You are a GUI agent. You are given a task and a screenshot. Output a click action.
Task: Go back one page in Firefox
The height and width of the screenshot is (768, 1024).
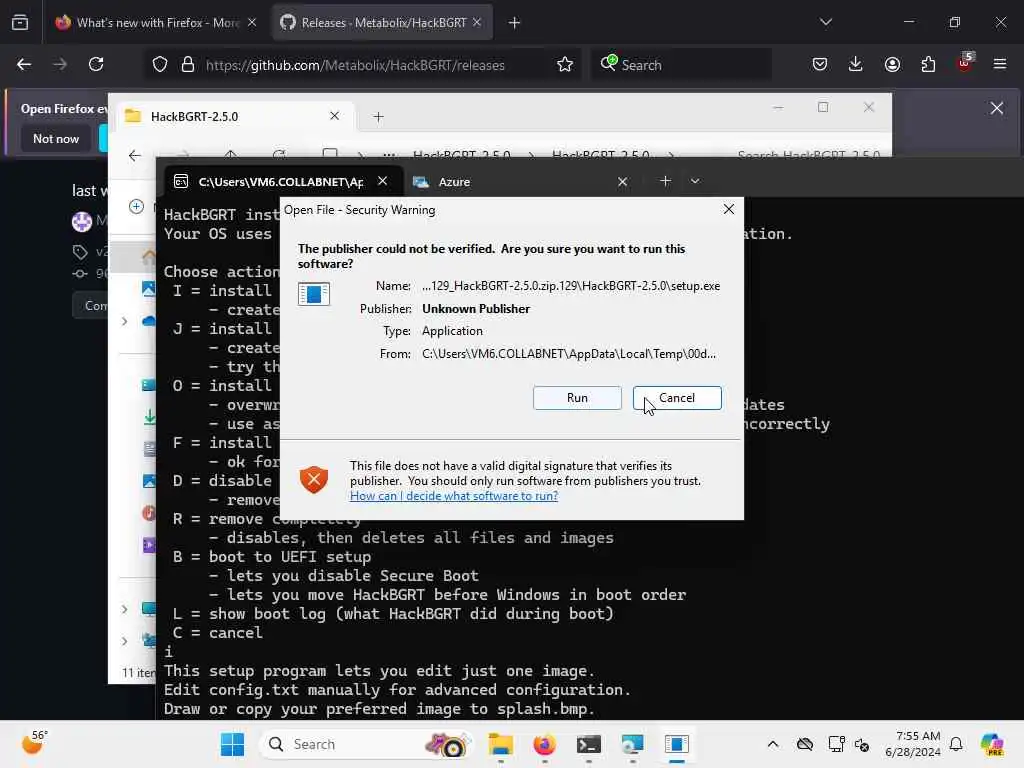tap(24, 64)
